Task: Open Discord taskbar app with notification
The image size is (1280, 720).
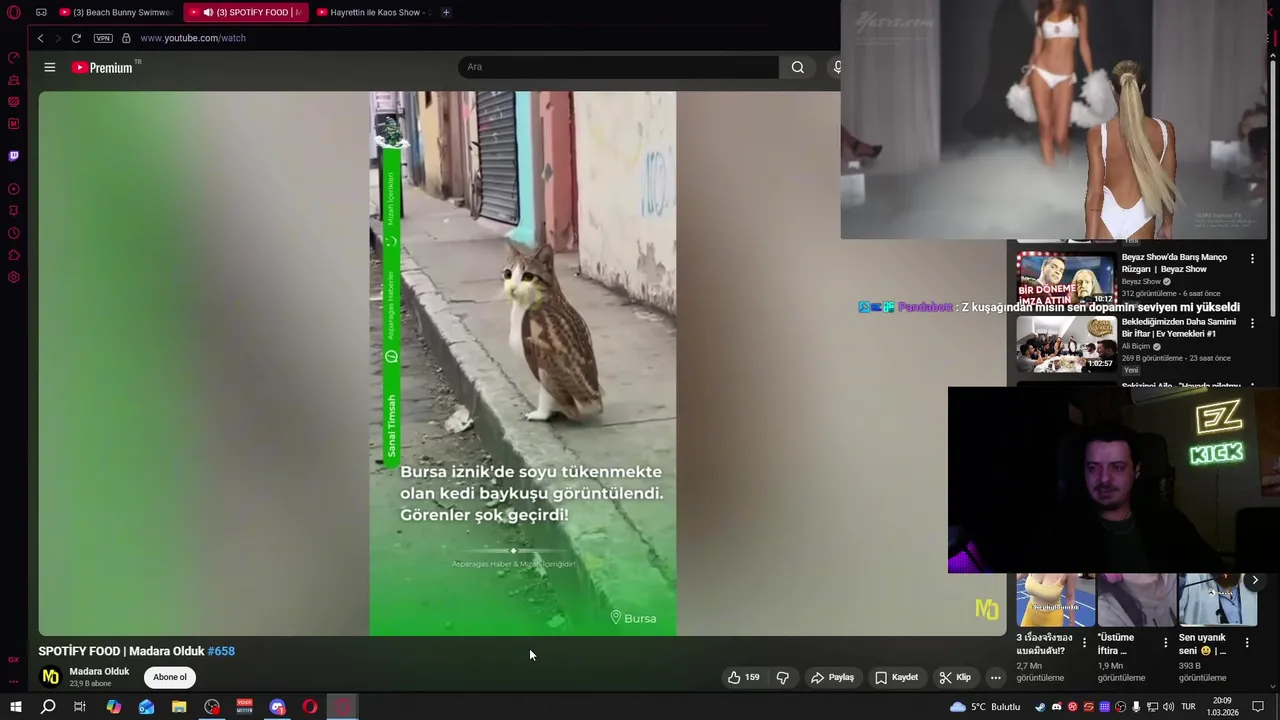Action: (277, 707)
